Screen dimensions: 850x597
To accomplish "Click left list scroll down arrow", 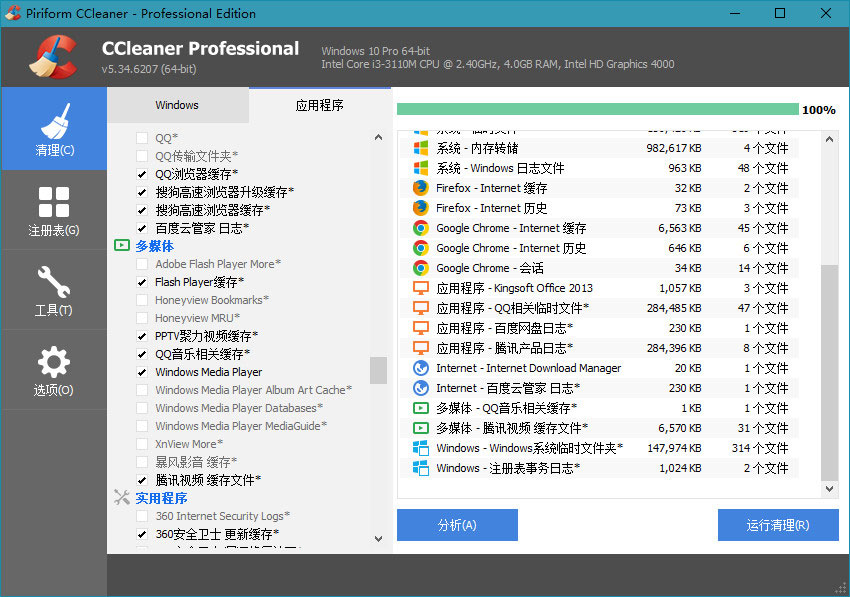I will 378,538.
